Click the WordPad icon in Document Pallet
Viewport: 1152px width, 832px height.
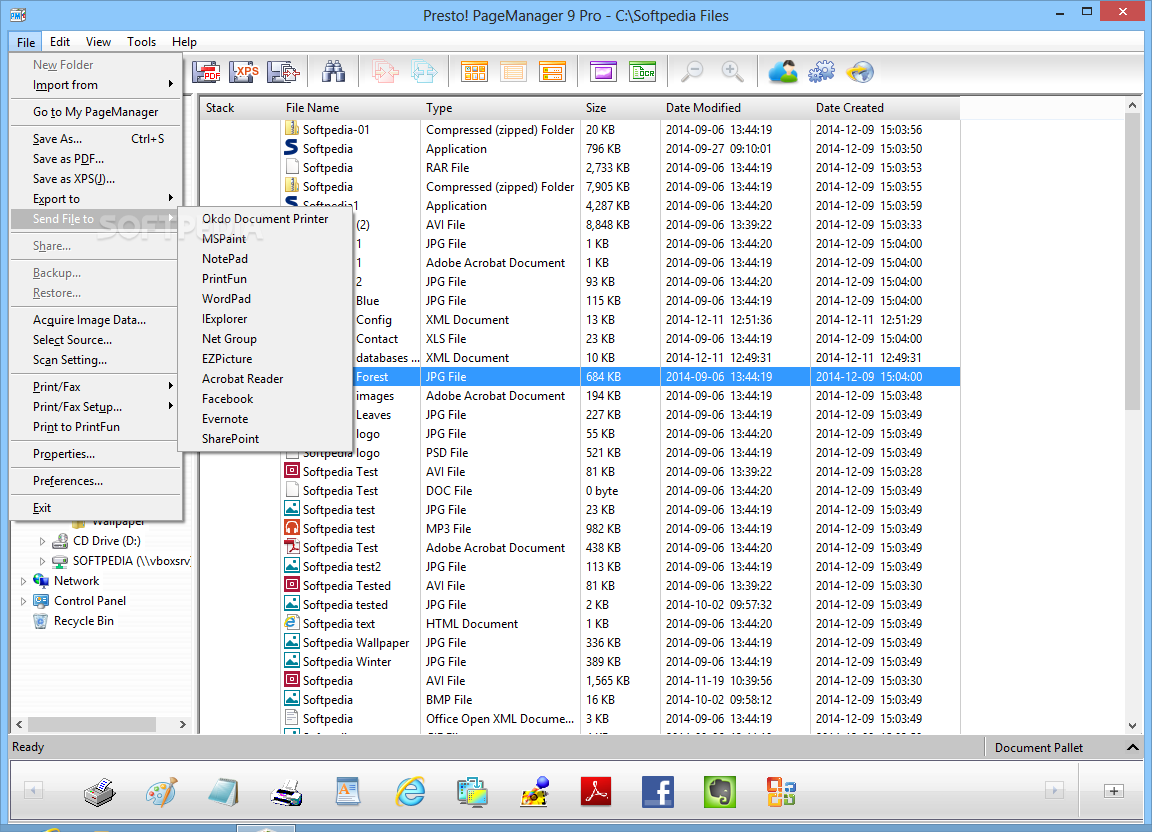(x=348, y=792)
